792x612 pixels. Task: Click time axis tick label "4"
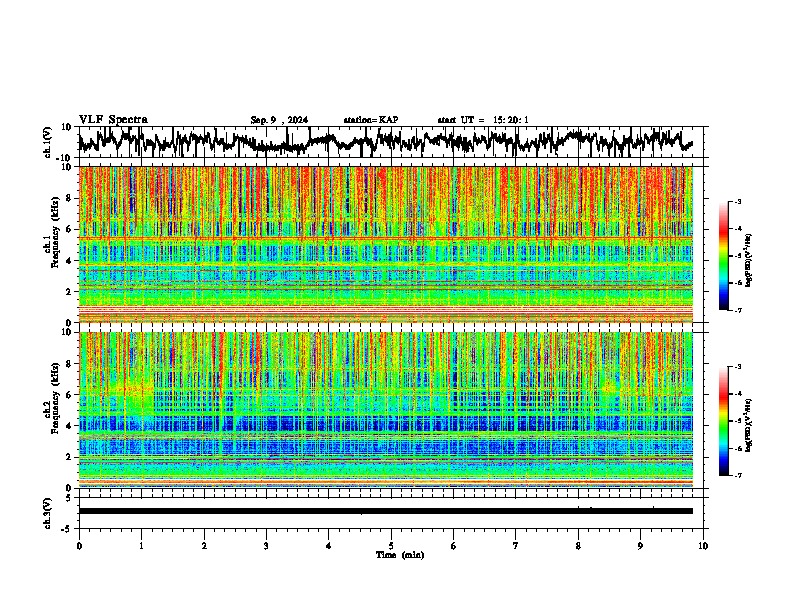click(x=329, y=546)
